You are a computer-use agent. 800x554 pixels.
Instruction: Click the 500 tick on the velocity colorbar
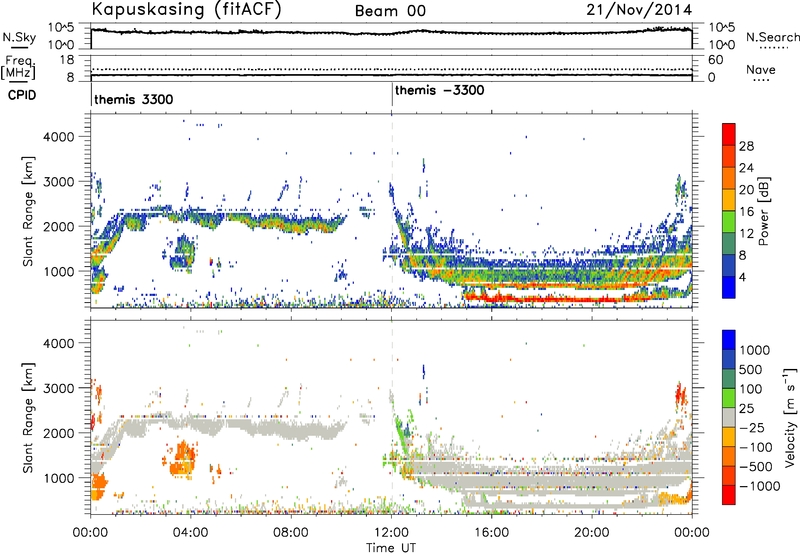click(751, 369)
